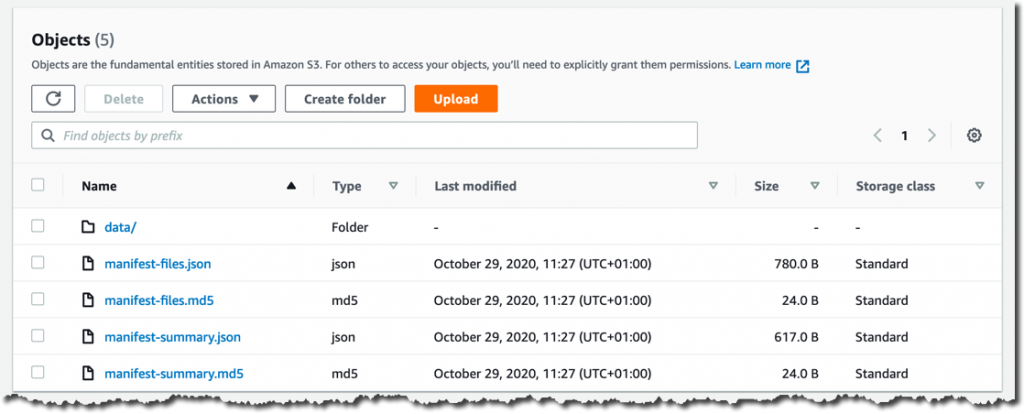This screenshot has width=1024, height=414.
Task: Go to next page arrow
Action: click(x=932, y=136)
